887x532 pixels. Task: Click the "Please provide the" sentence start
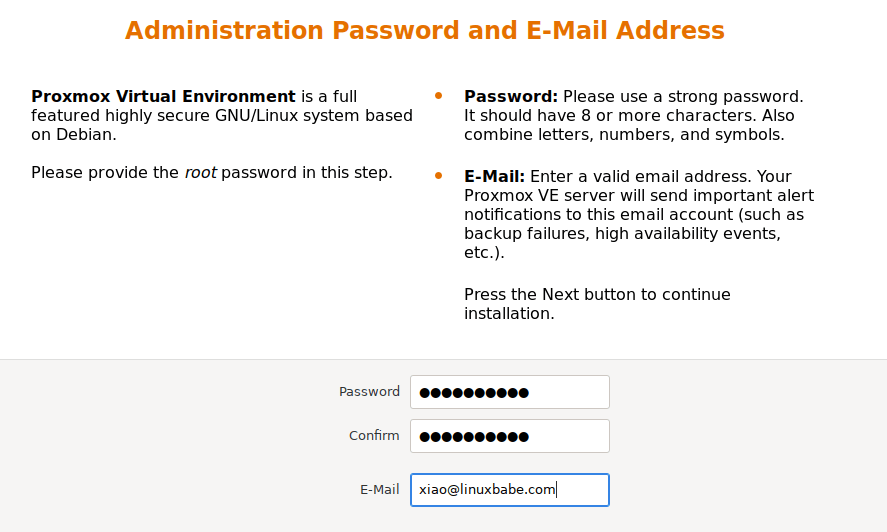[x=105, y=173]
